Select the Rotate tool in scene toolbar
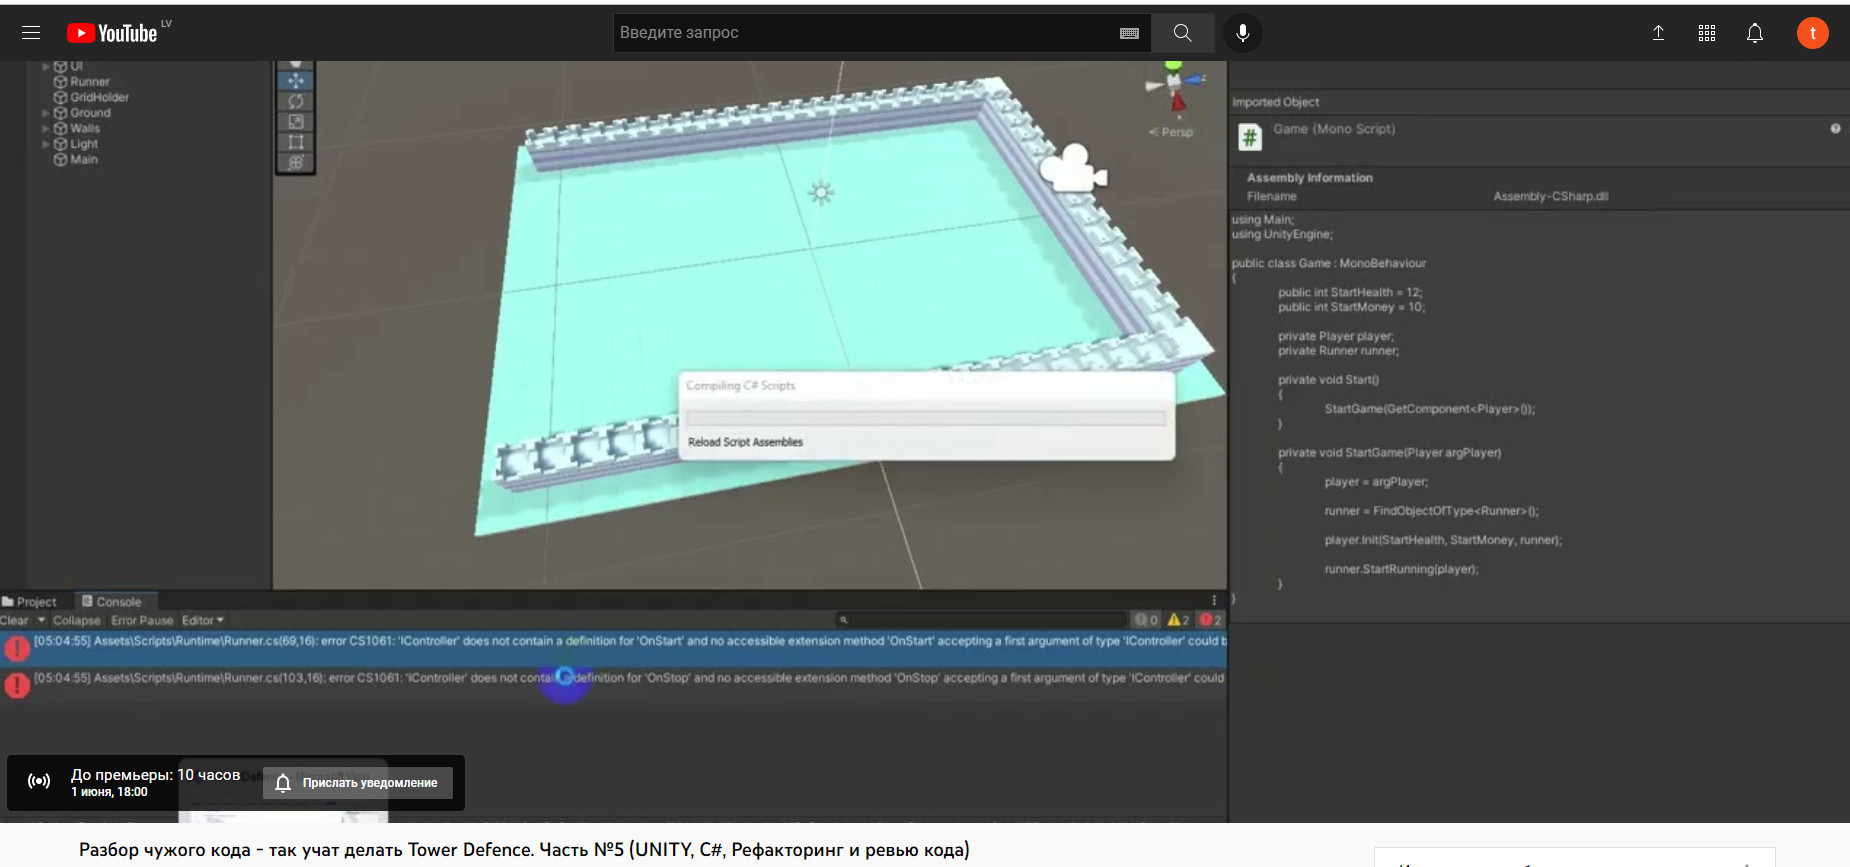 [x=296, y=101]
